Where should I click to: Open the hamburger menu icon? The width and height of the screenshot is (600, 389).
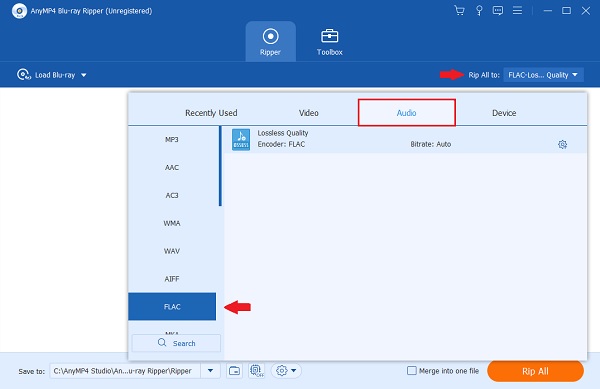[517, 11]
